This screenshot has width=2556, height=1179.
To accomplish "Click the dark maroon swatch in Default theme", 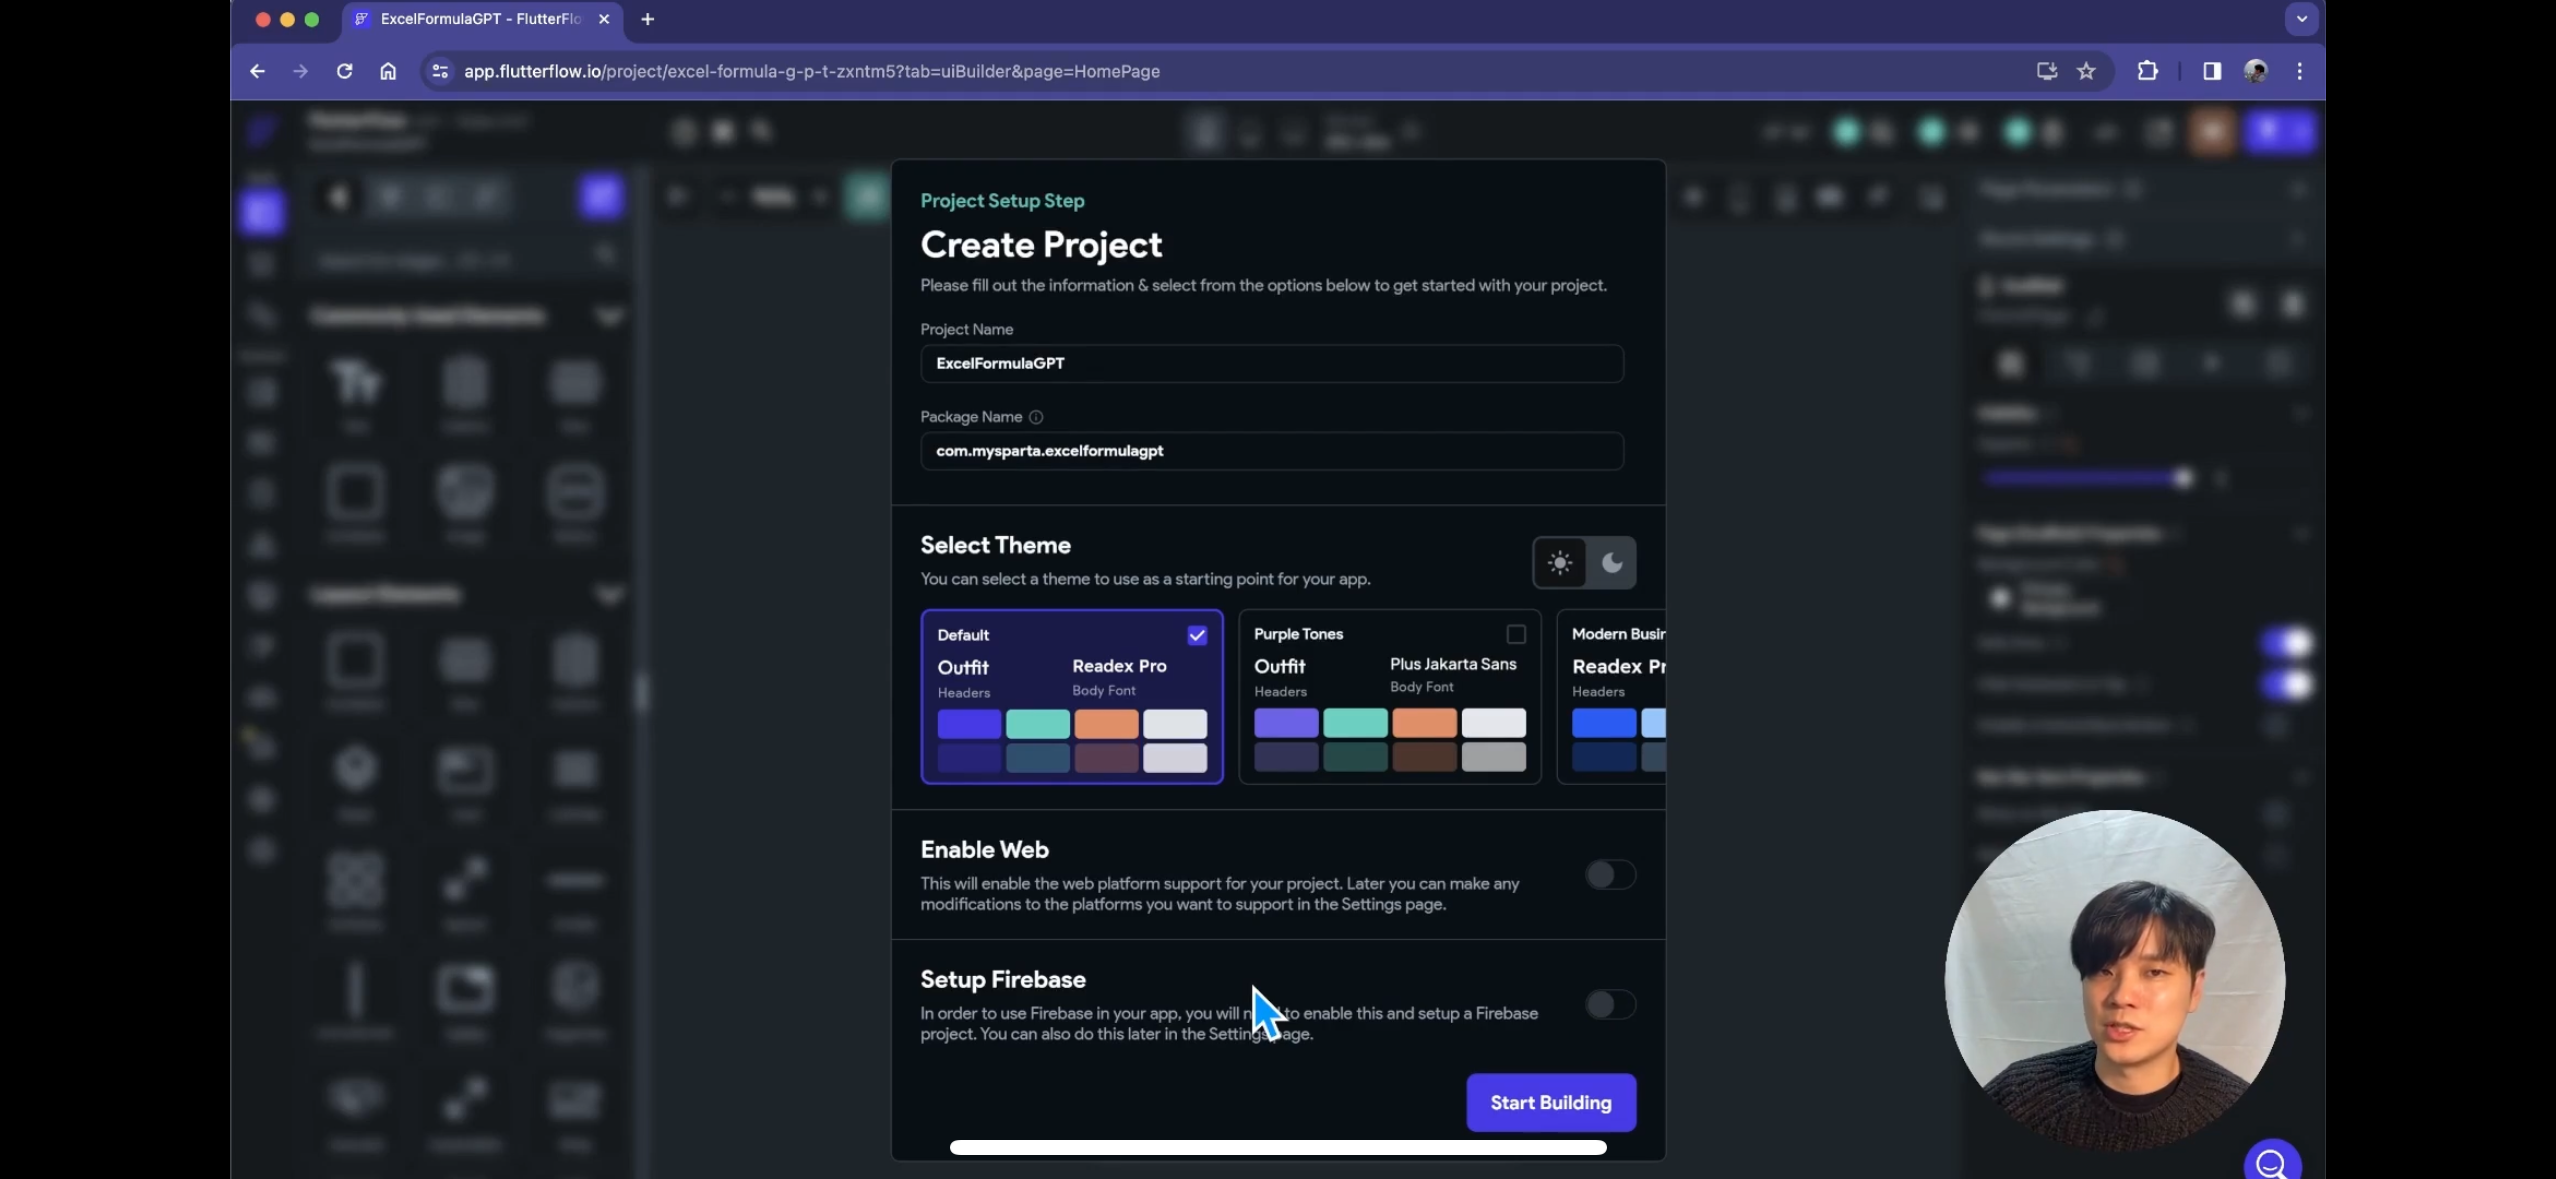I will (1106, 757).
